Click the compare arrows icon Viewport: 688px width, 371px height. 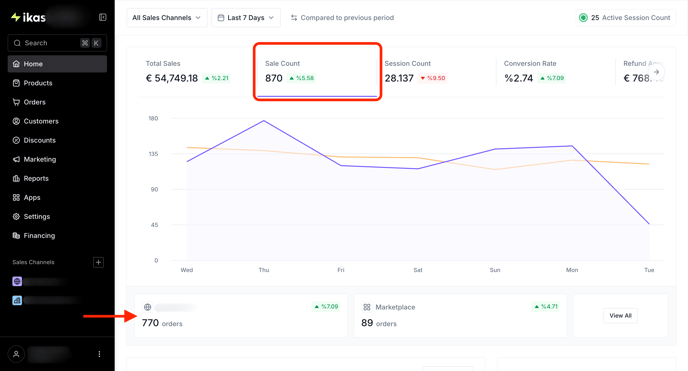[294, 18]
